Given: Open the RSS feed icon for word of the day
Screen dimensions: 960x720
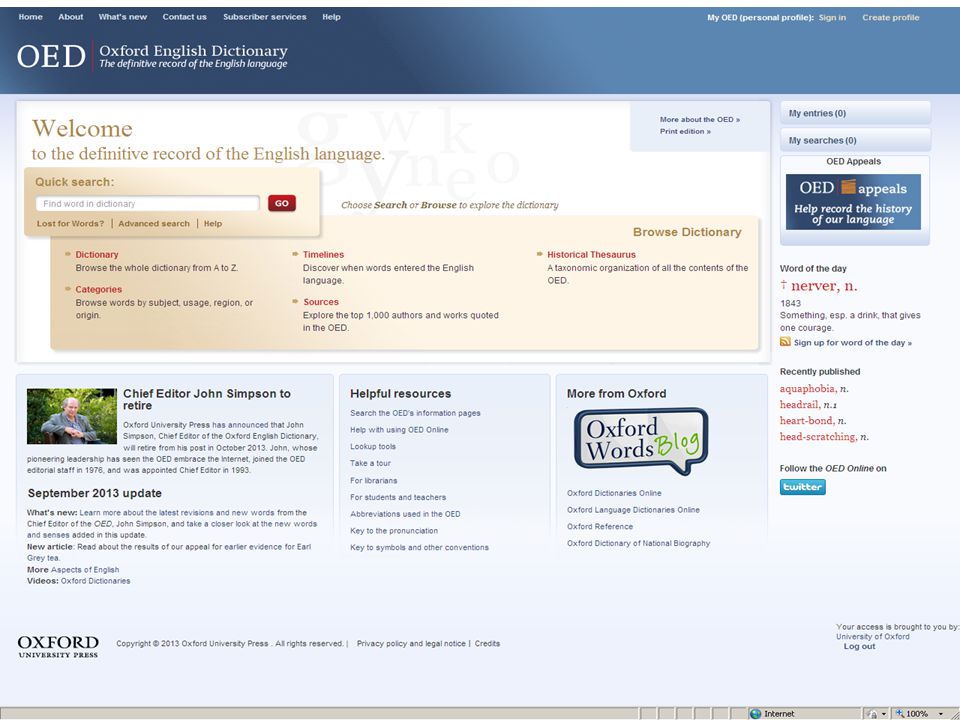Looking at the screenshot, I should (785, 342).
